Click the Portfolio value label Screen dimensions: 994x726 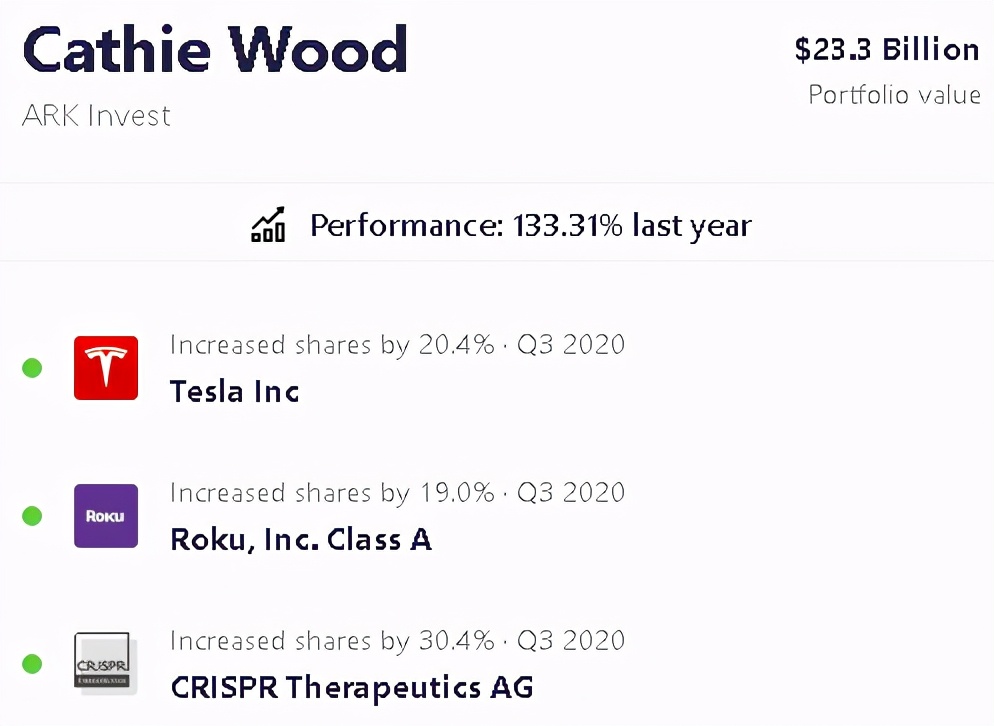click(894, 95)
